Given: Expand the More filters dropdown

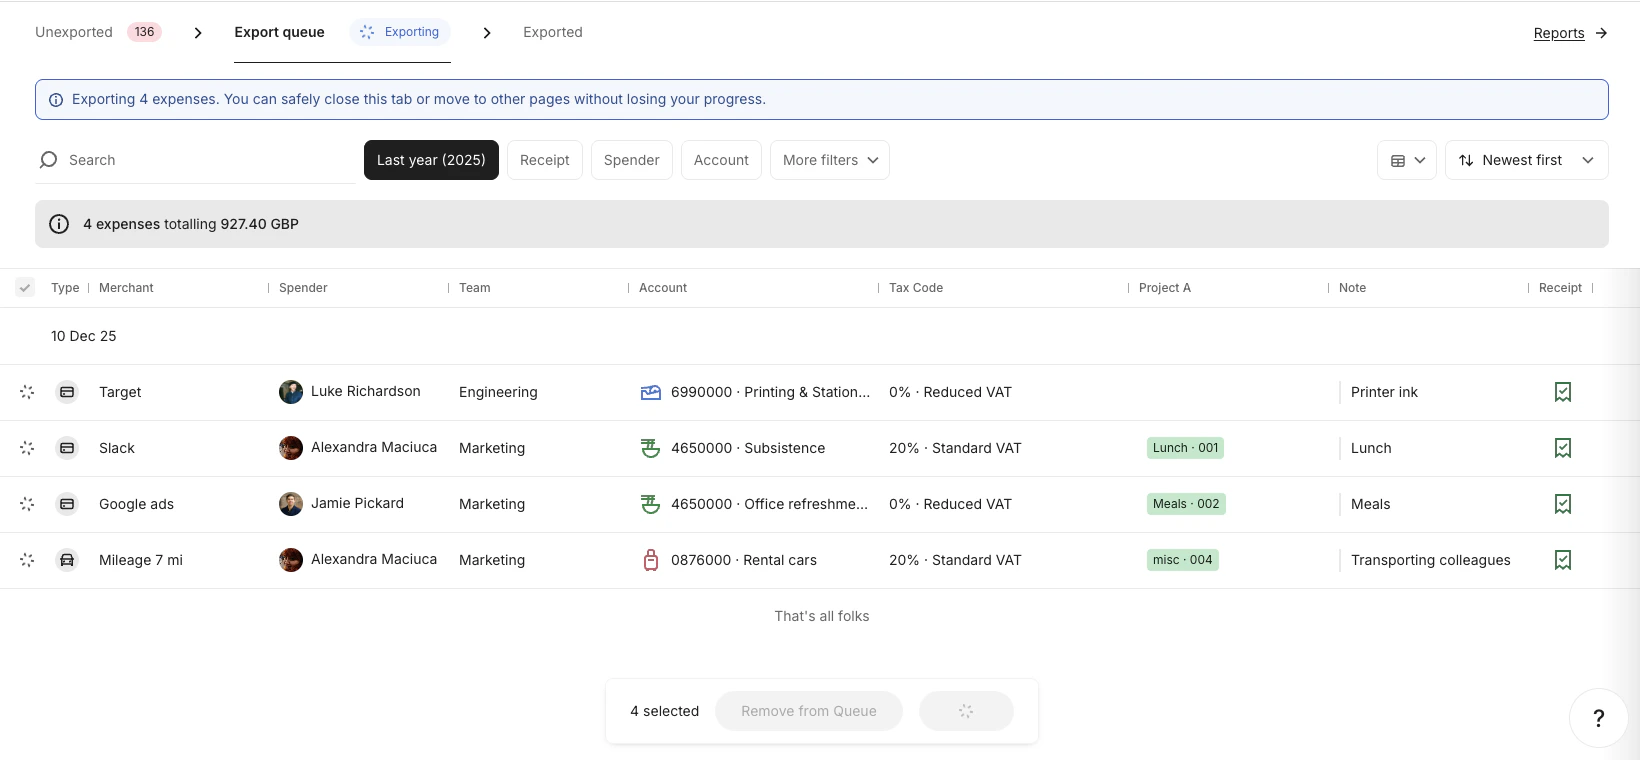Looking at the screenshot, I should 829,160.
